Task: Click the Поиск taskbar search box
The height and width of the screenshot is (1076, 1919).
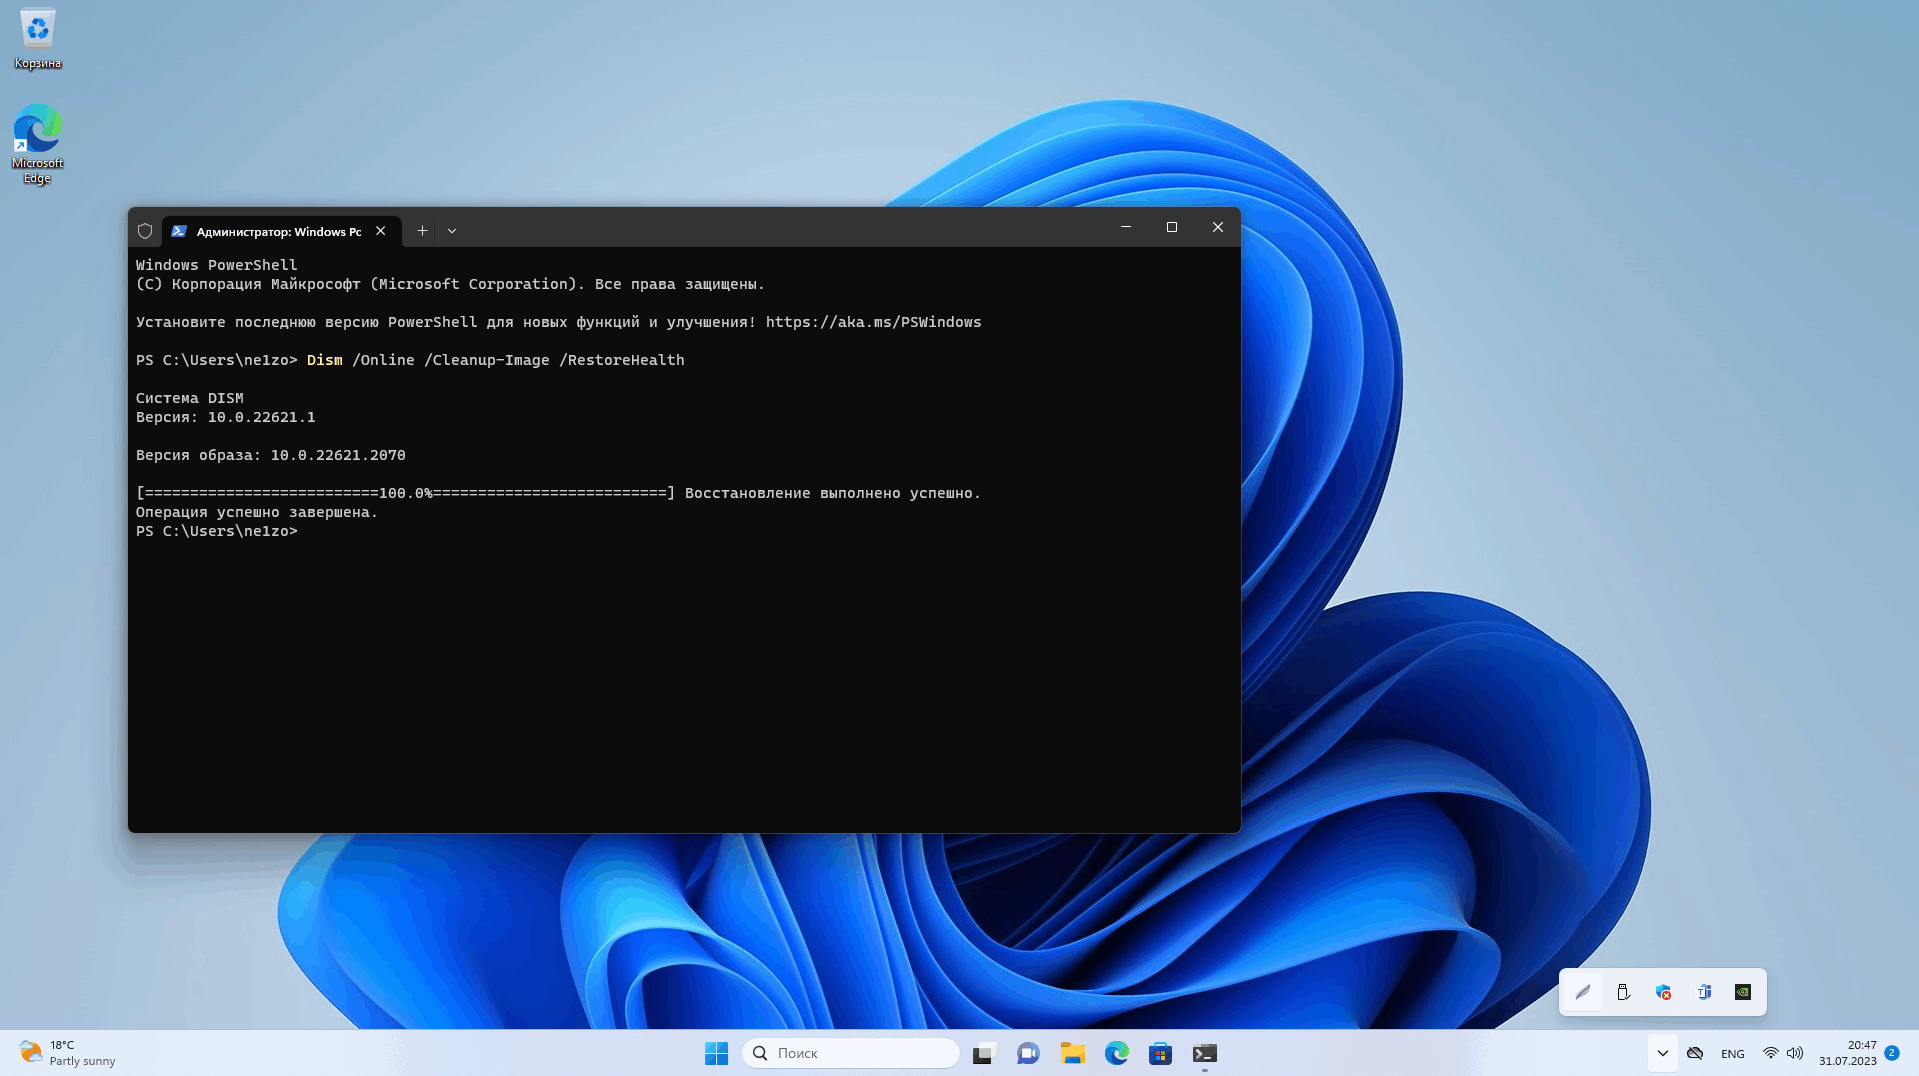Action: tap(851, 1053)
